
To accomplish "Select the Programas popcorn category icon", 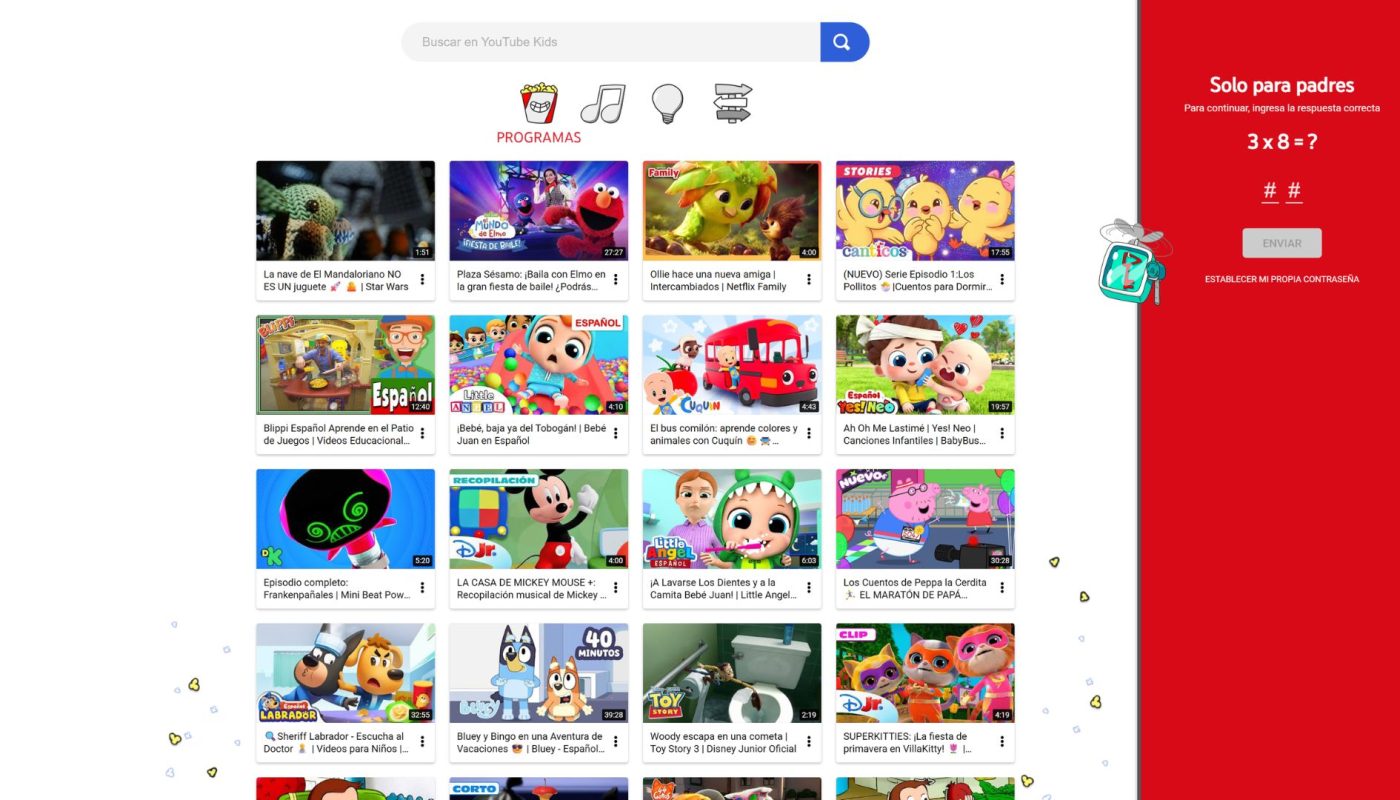I will pos(538,103).
